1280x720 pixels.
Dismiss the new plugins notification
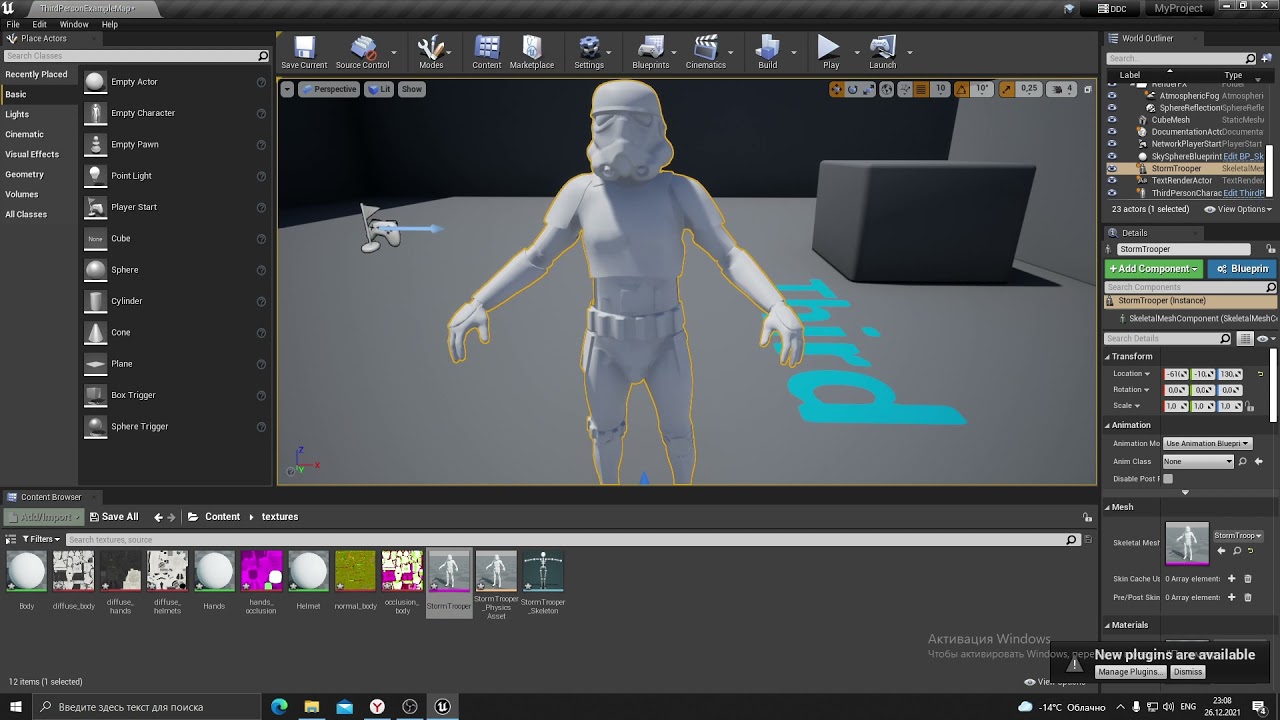[1188, 672]
